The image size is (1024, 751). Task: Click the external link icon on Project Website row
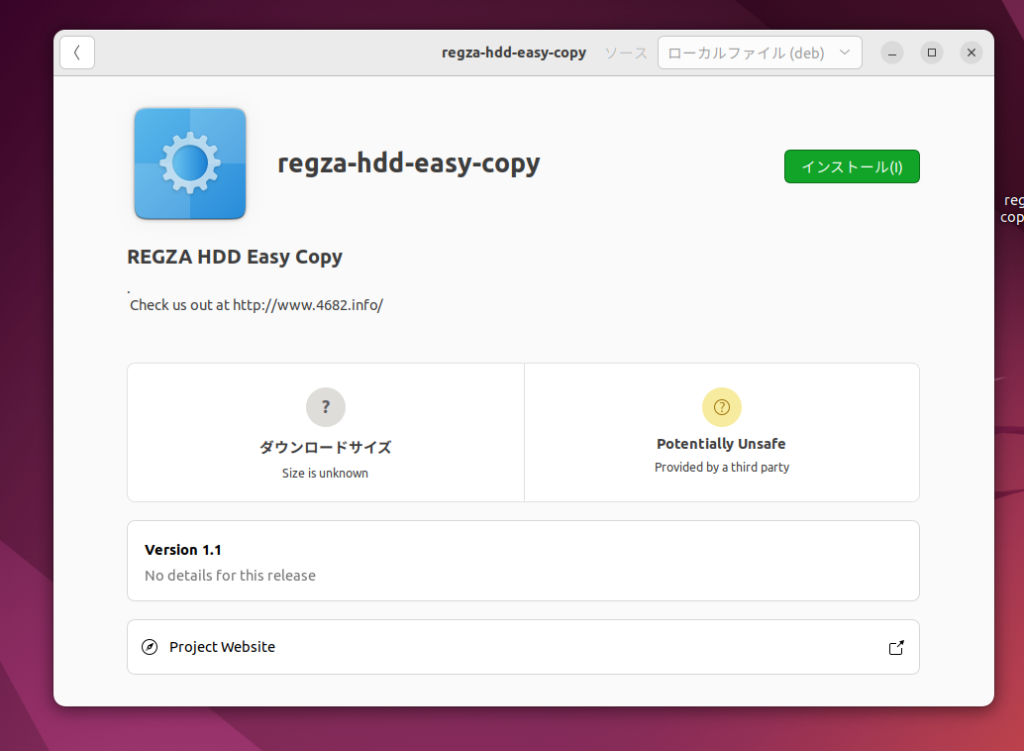pyautogui.click(x=896, y=647)
